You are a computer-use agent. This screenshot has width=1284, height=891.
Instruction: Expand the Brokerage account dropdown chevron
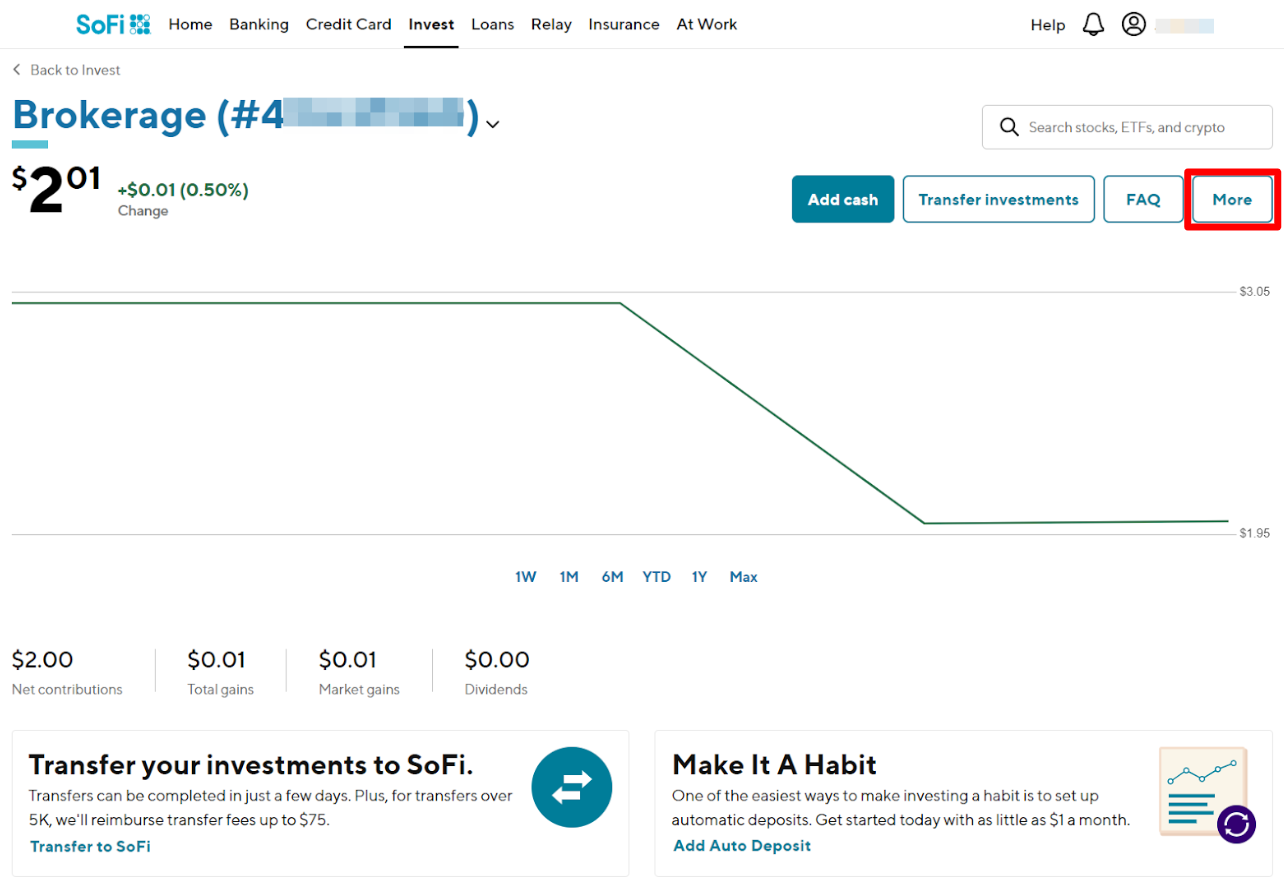pyautogui.click(x=492, y=124)
